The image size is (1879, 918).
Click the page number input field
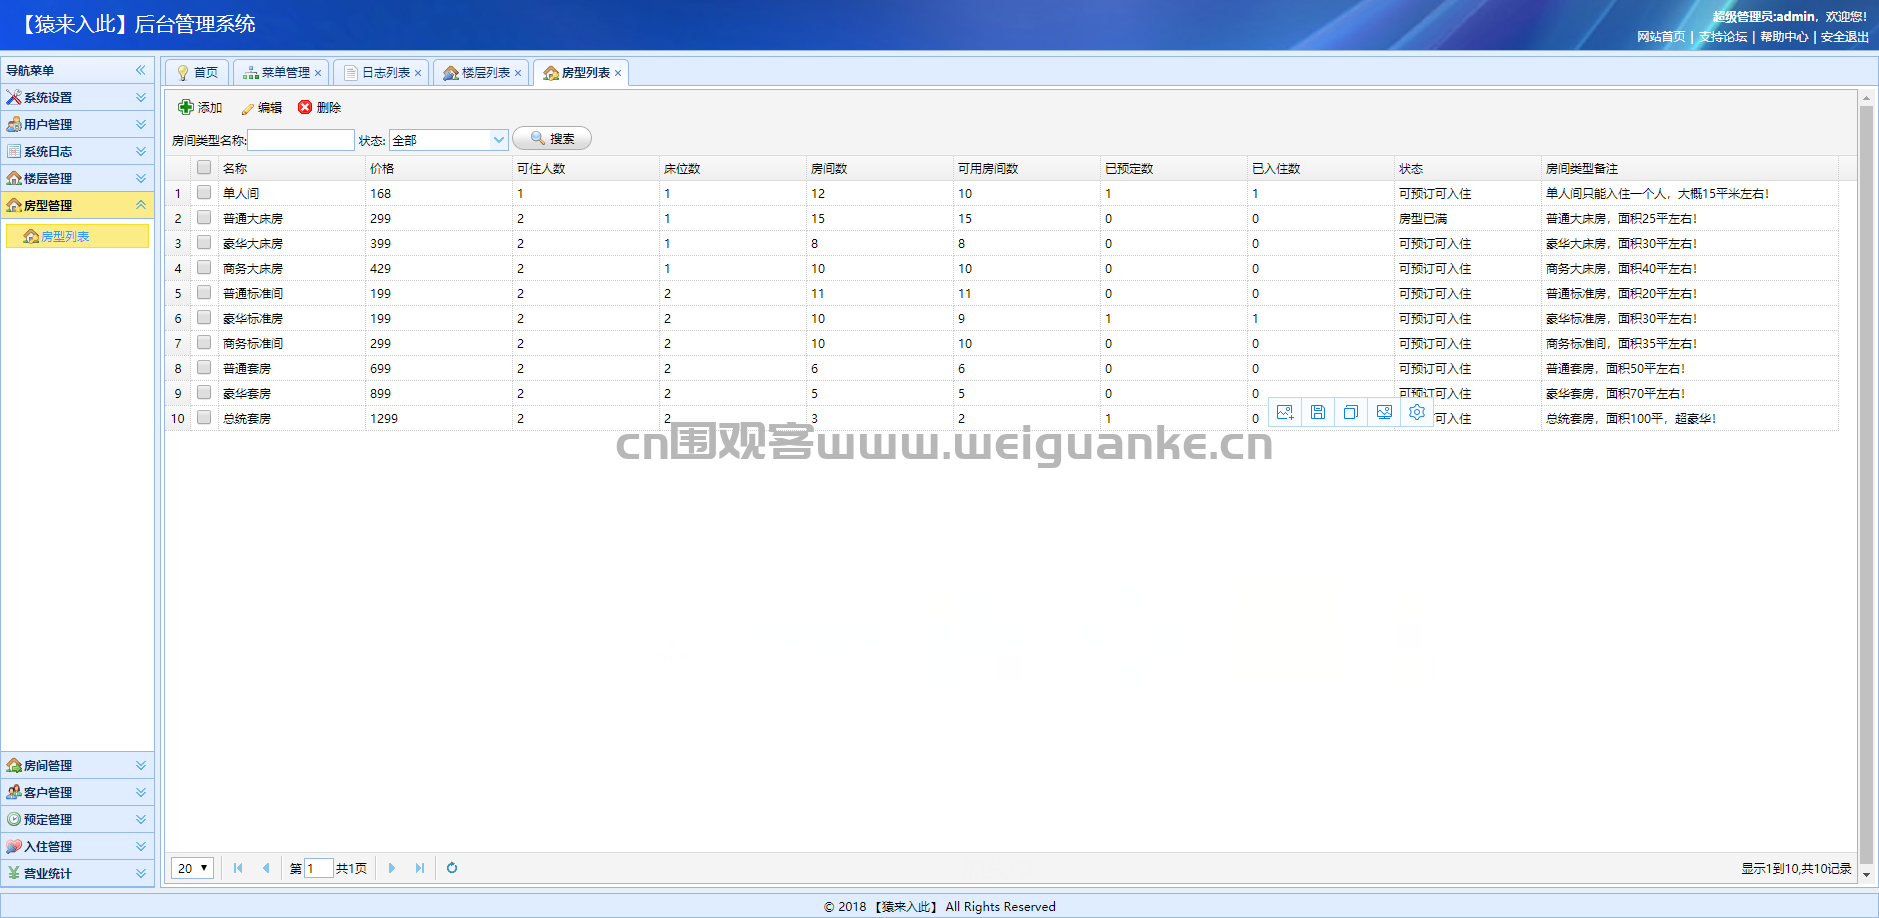coord(319,868)
